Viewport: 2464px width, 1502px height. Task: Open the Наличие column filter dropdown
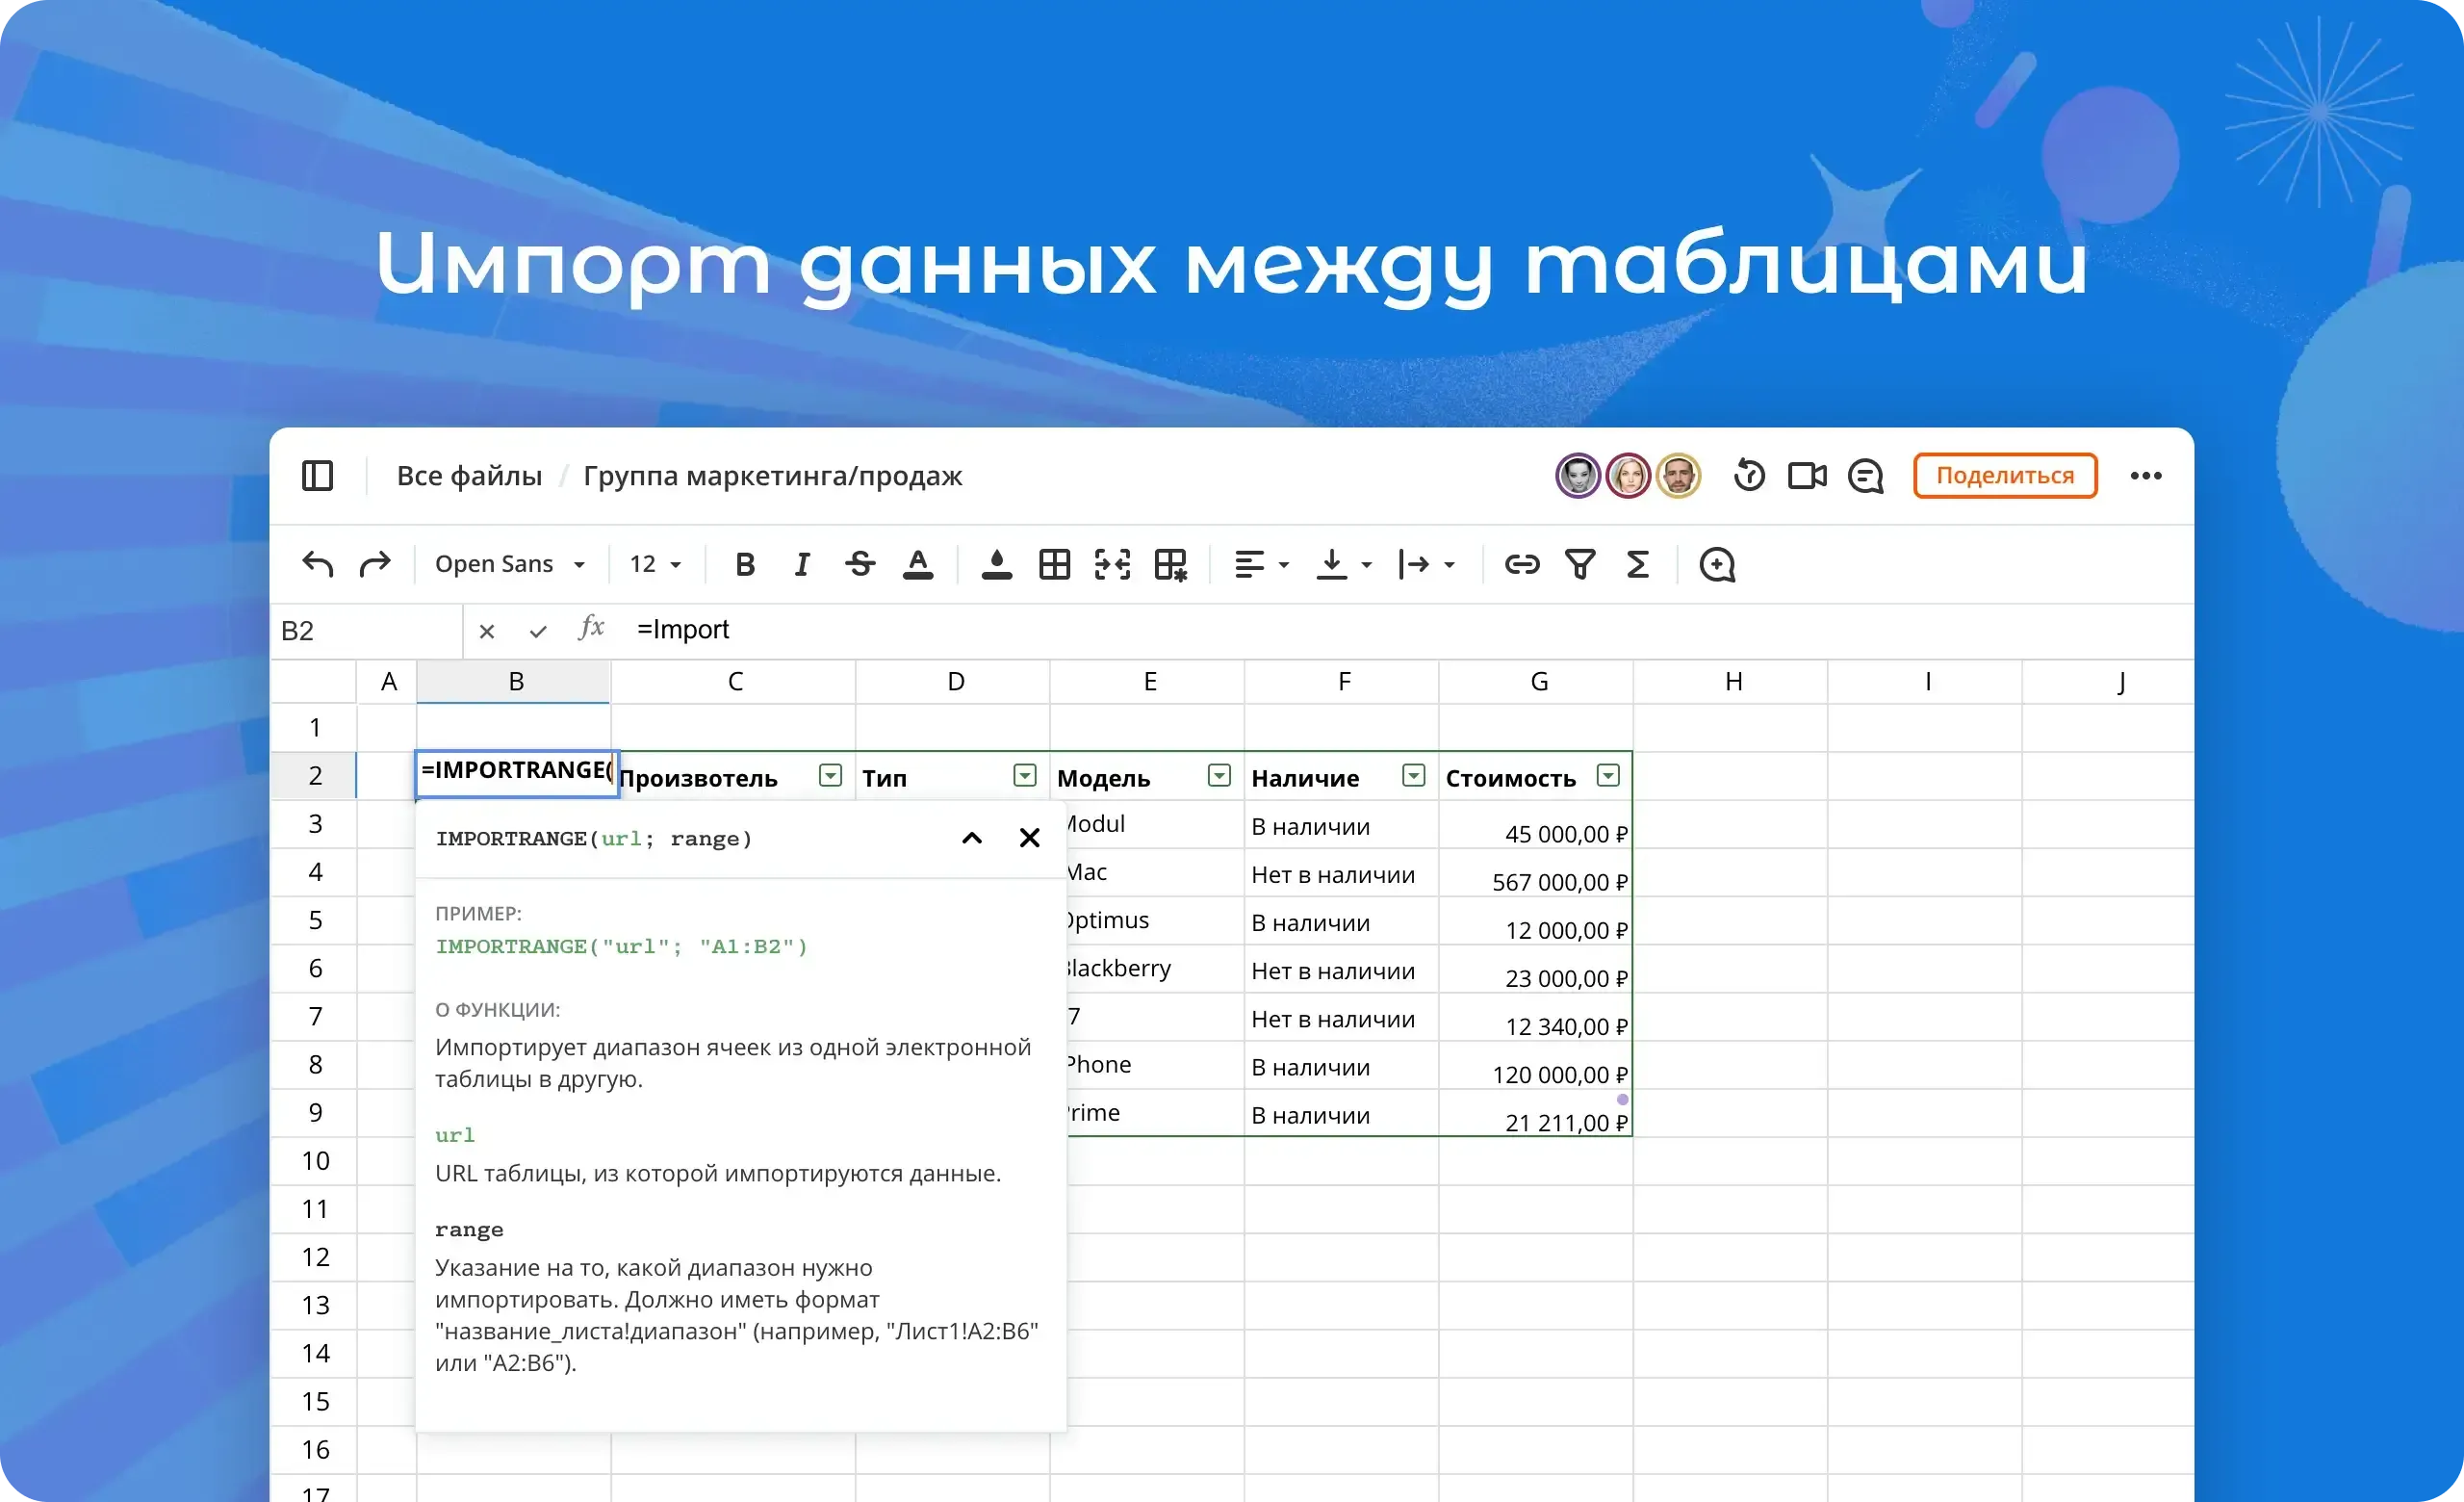(1413, 776)
